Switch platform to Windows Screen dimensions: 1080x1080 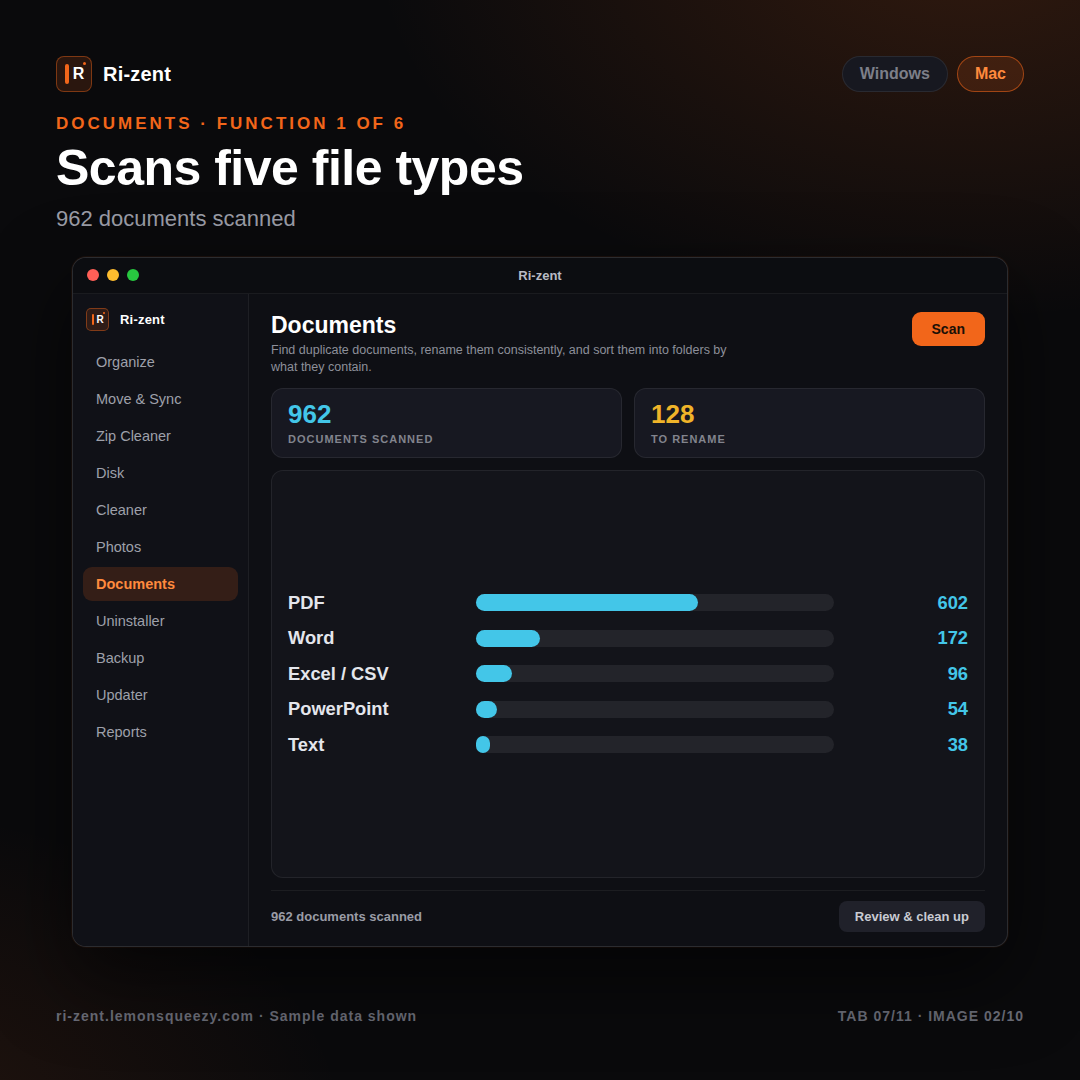tap(894, 74)
